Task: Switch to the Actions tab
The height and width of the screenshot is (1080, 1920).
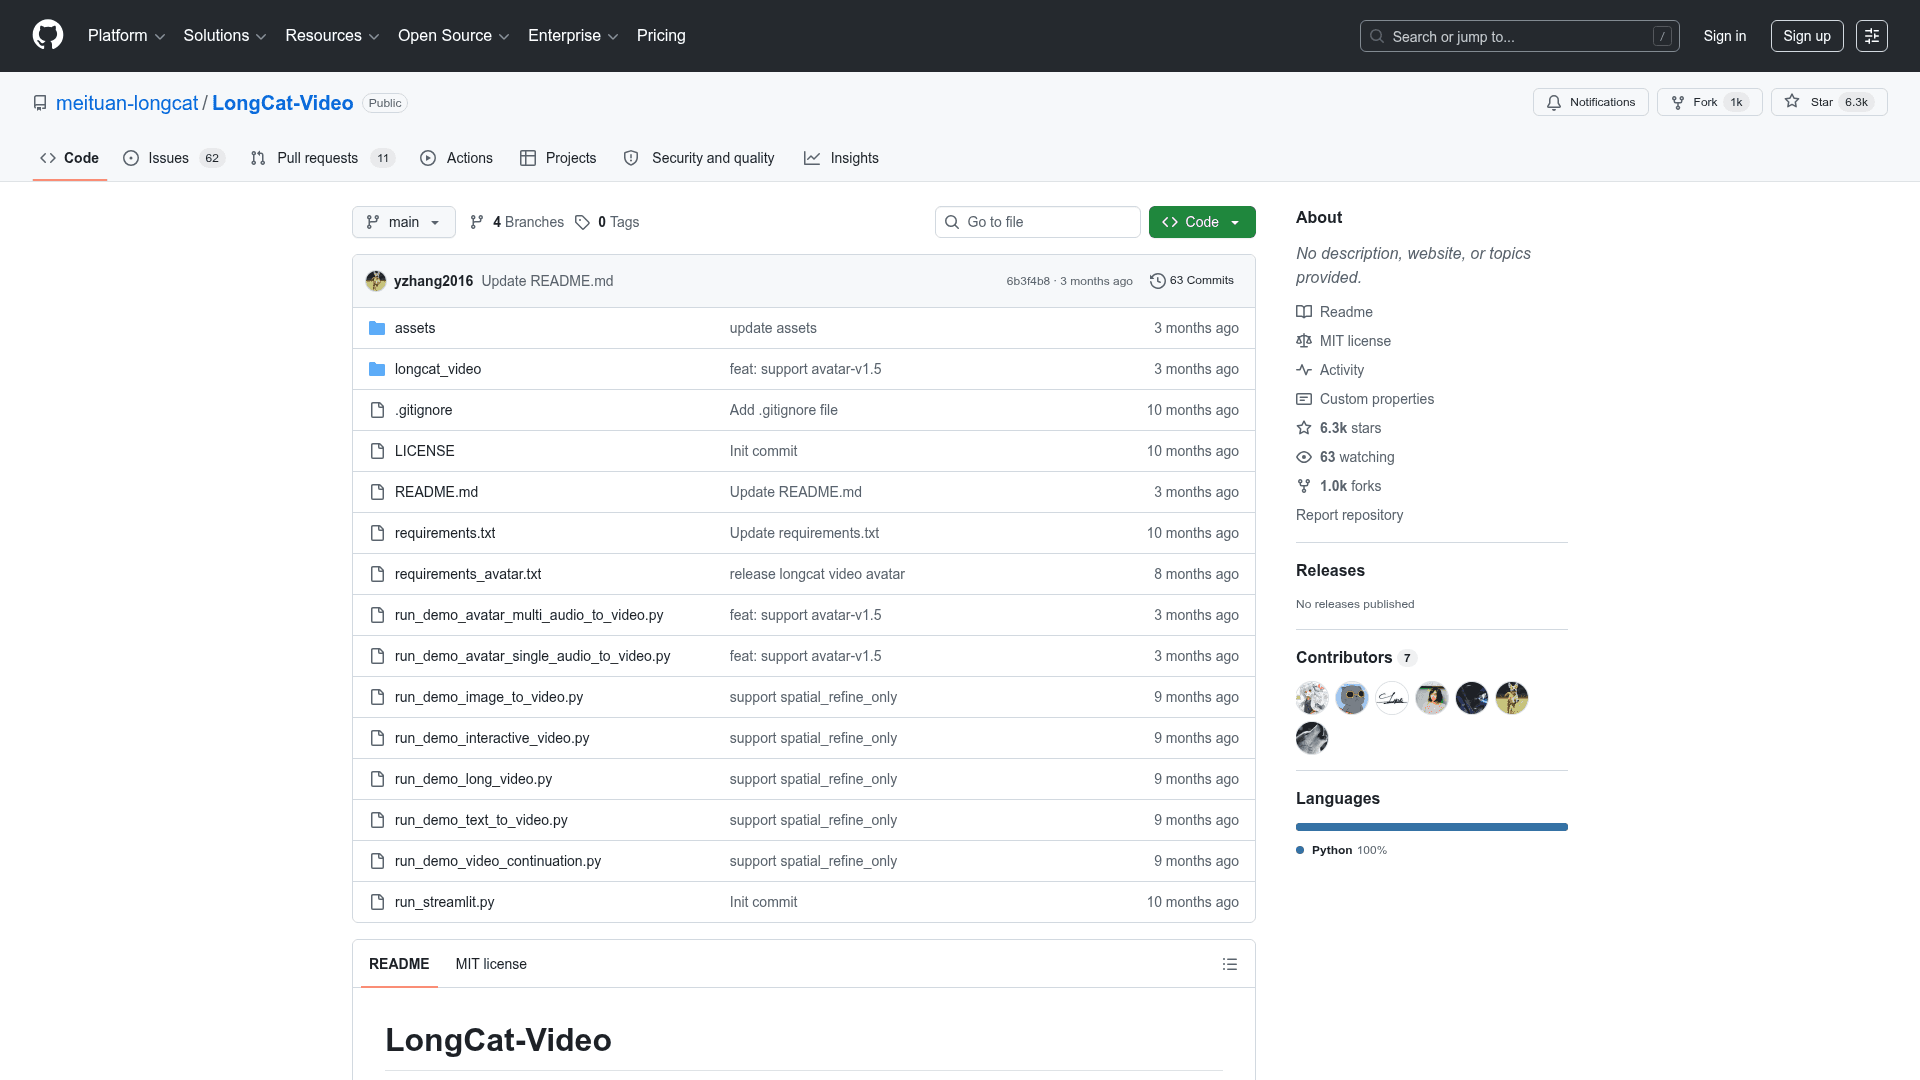Action: coord(457,158)
